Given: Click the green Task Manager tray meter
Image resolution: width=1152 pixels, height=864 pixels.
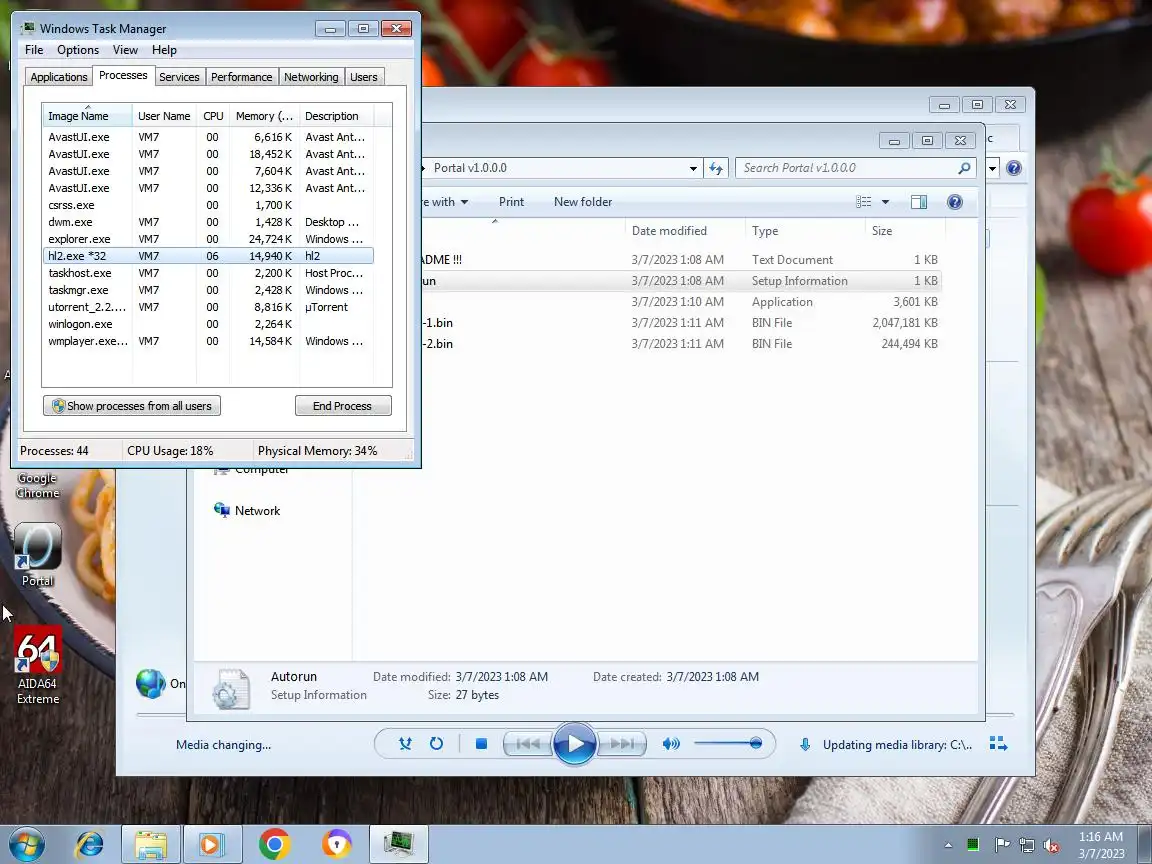Looking at the screenshot, I should point(973,845).
